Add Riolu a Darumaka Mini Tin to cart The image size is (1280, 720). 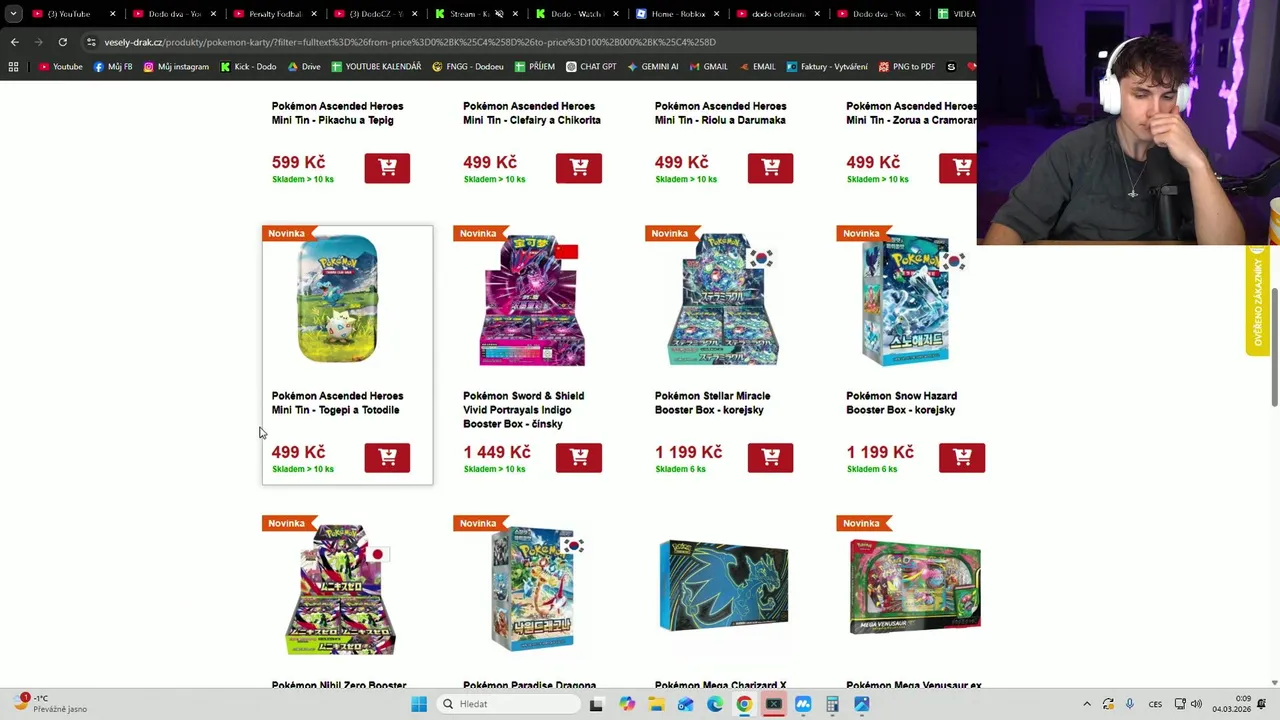[x=770, y=168]
